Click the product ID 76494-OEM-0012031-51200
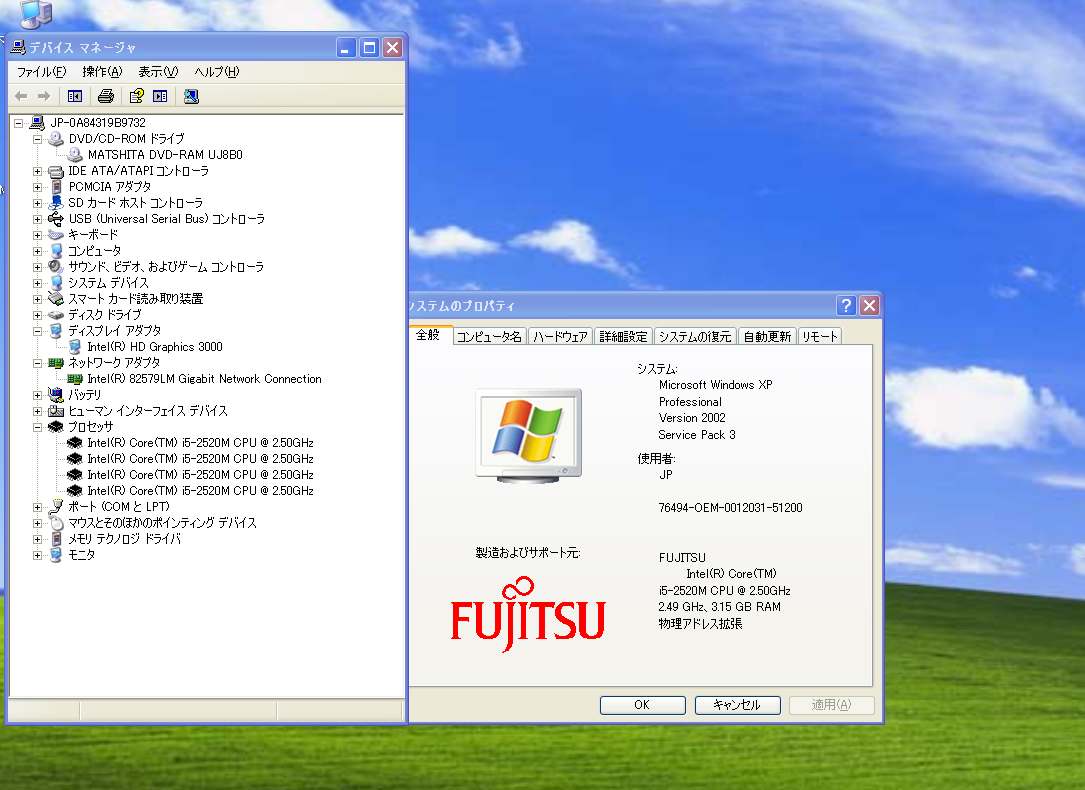1085x790 pixels. tap(730, 508)
